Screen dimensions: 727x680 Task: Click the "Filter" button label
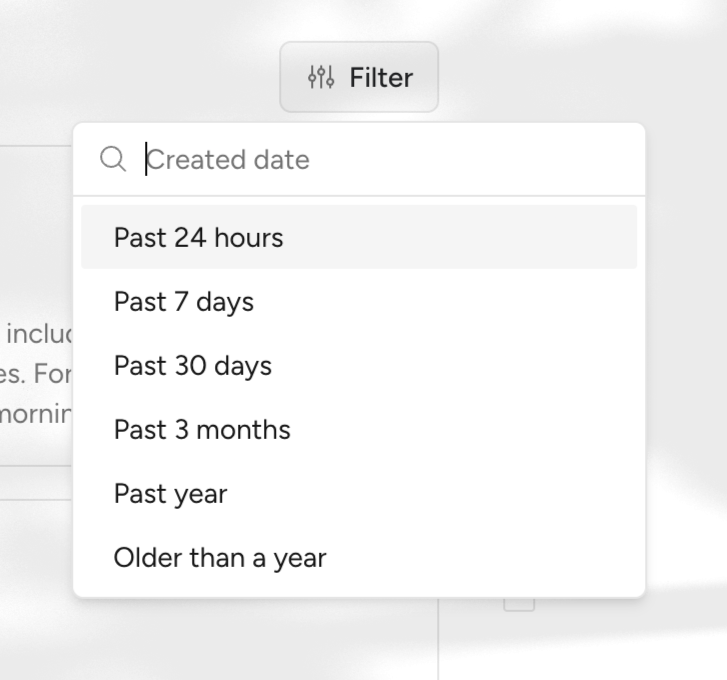click(381, 77)
